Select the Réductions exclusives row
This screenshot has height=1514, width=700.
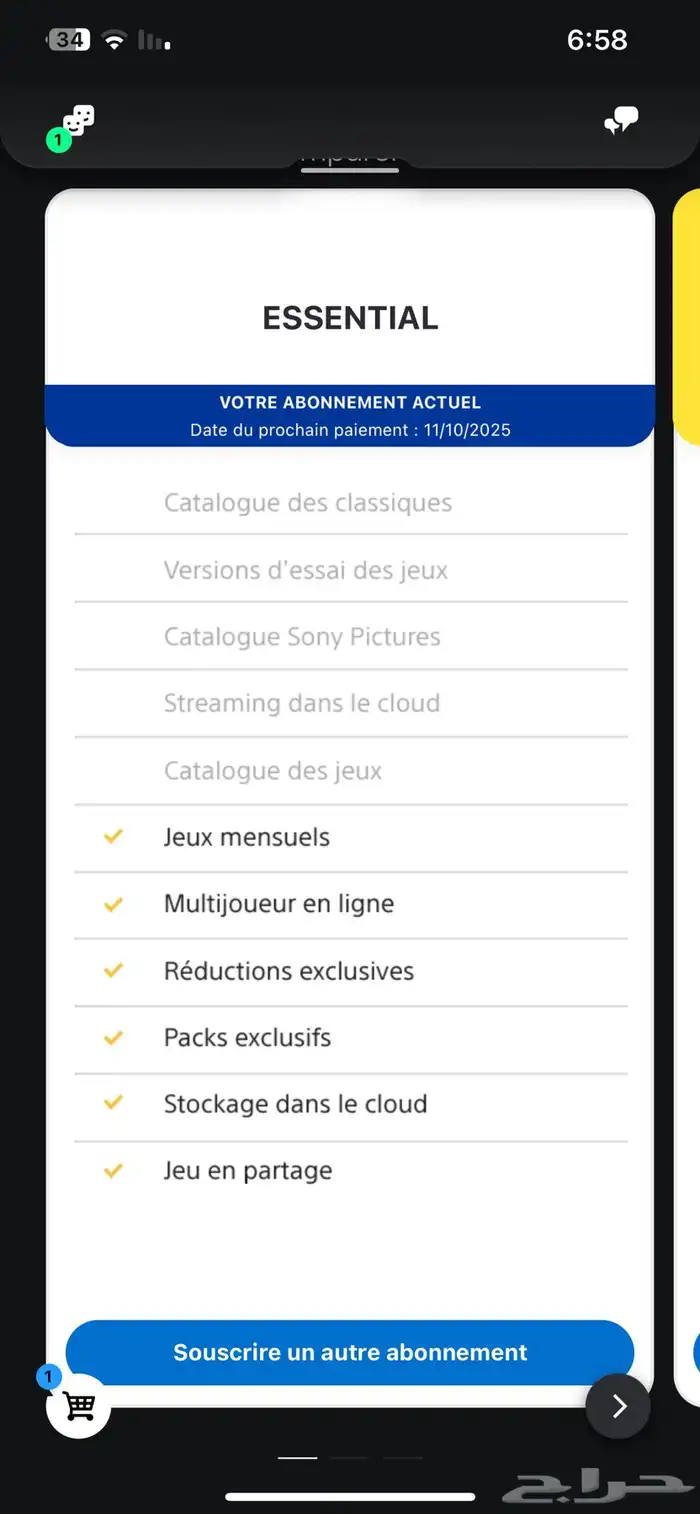click(351, 971)
